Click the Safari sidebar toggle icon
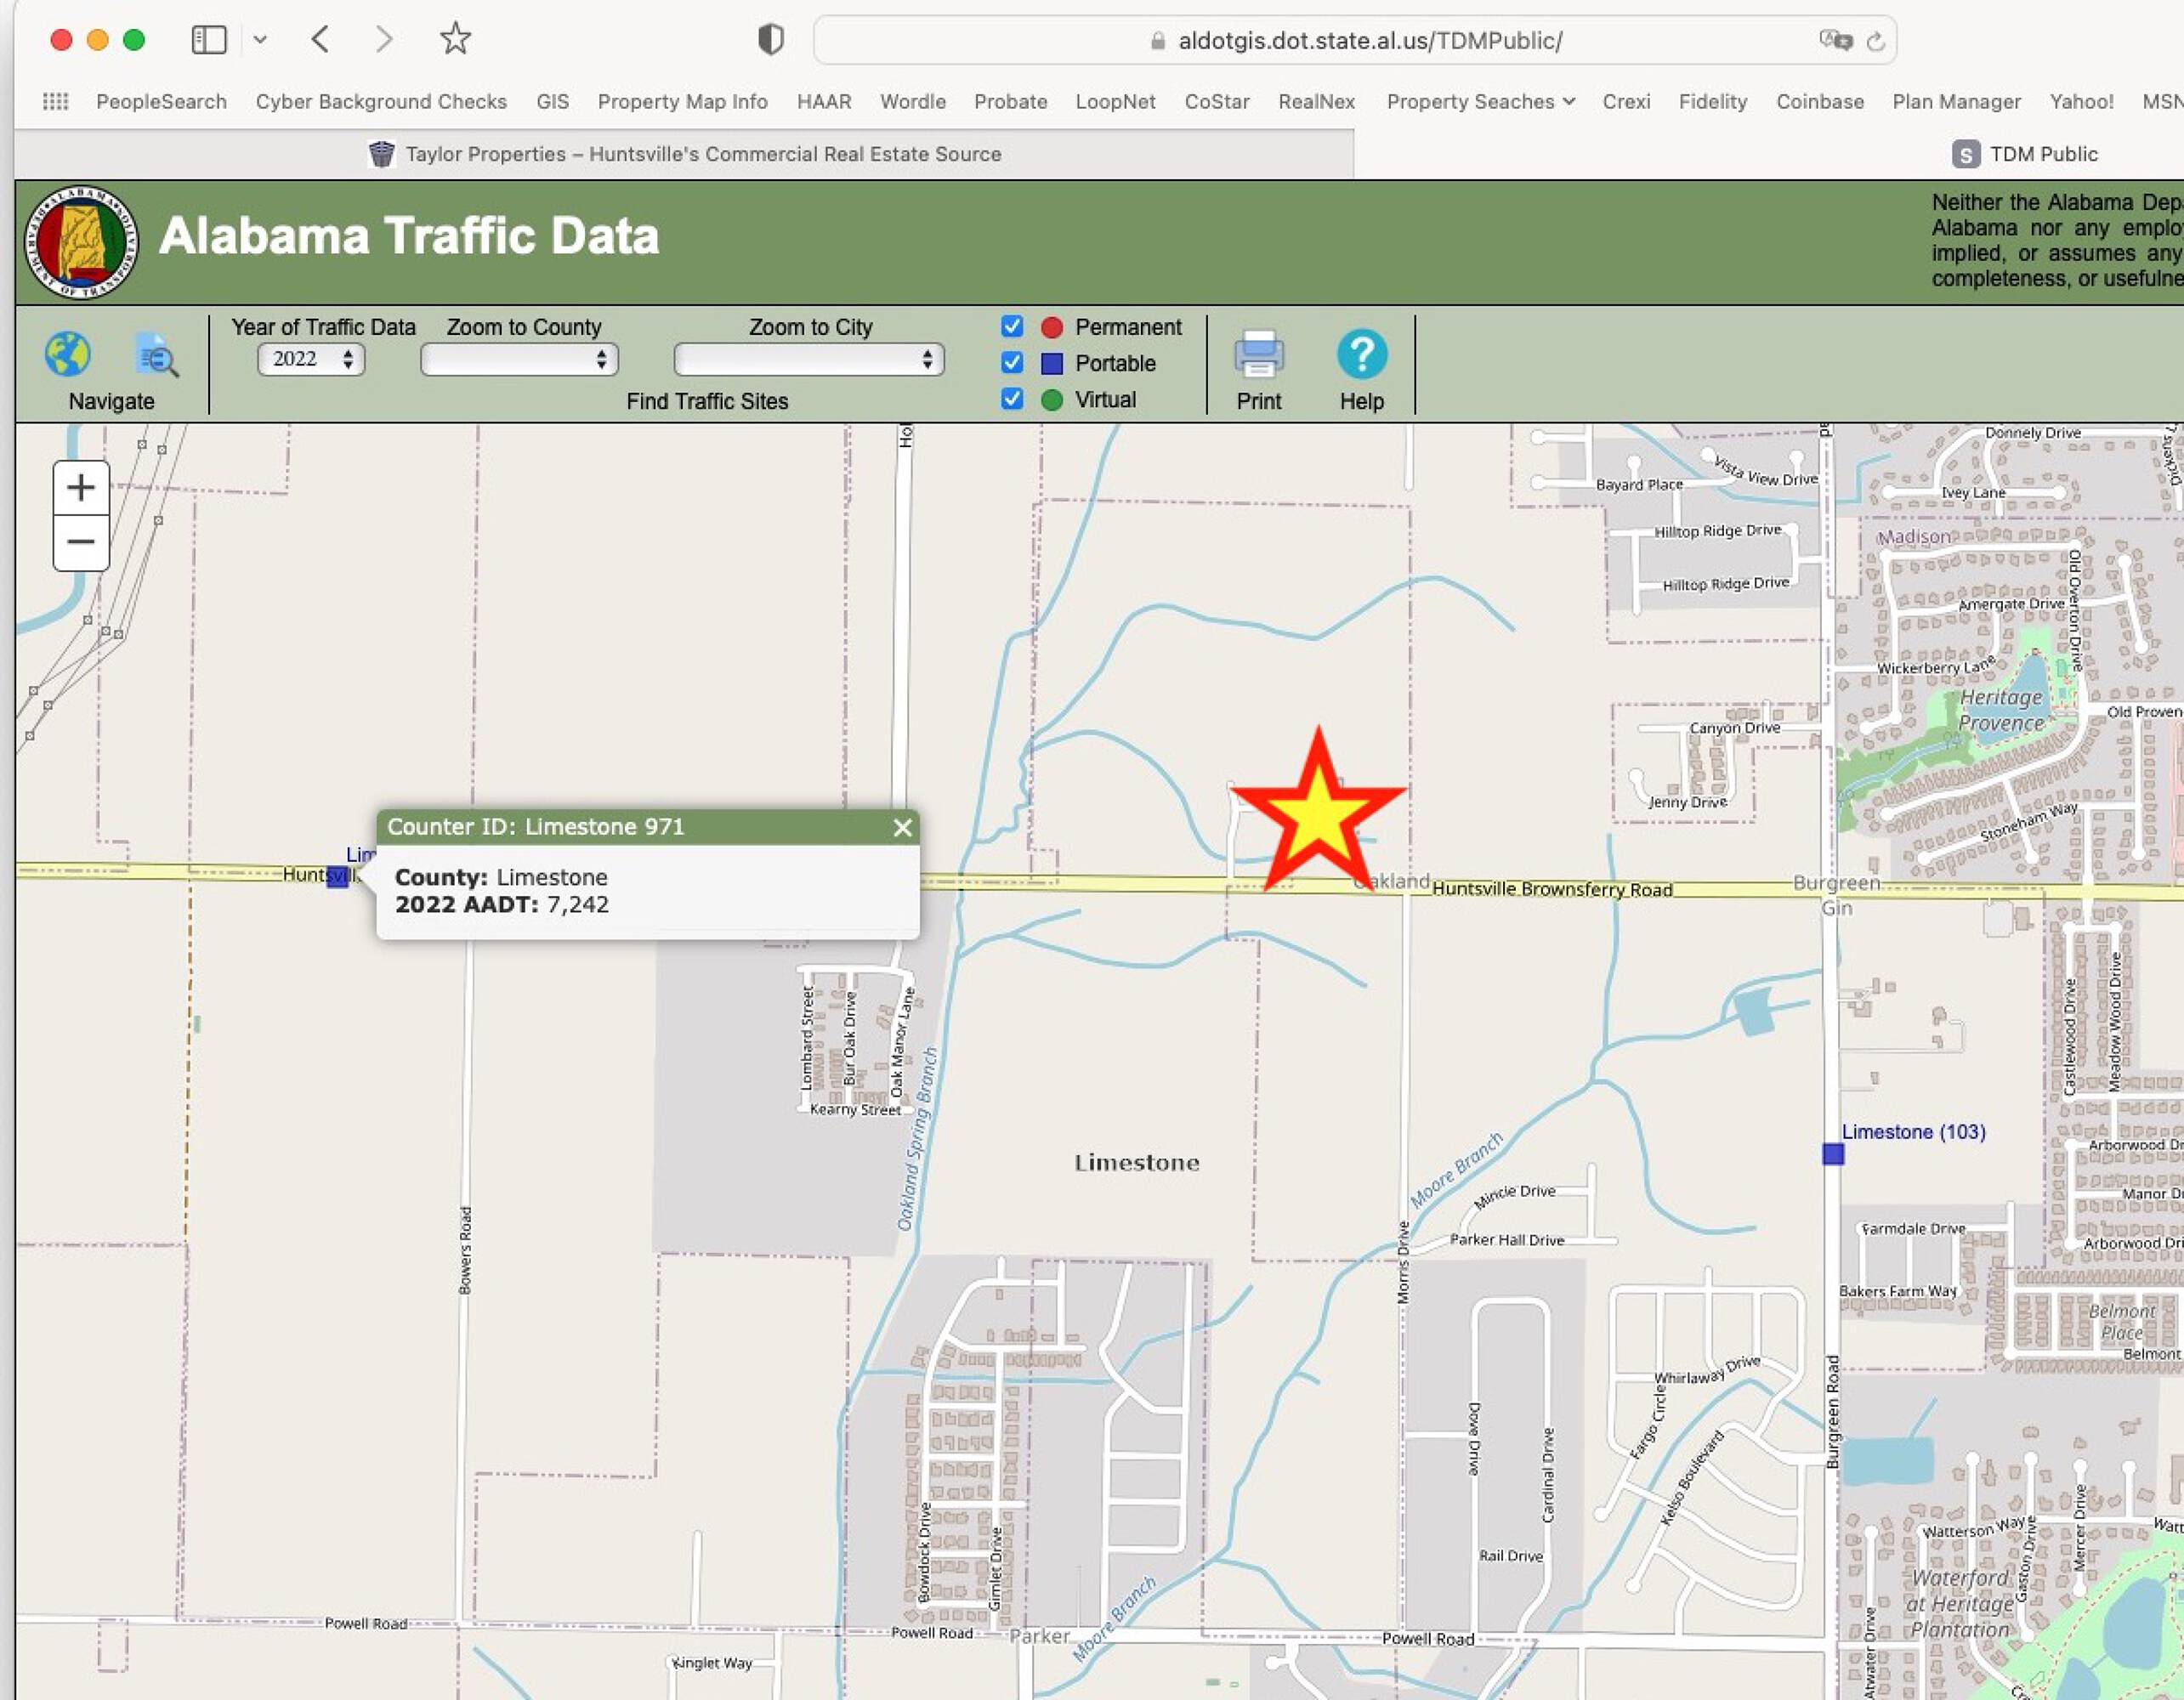The height and width of the screenshot is (1700, 2184). (x=209, y=40)
